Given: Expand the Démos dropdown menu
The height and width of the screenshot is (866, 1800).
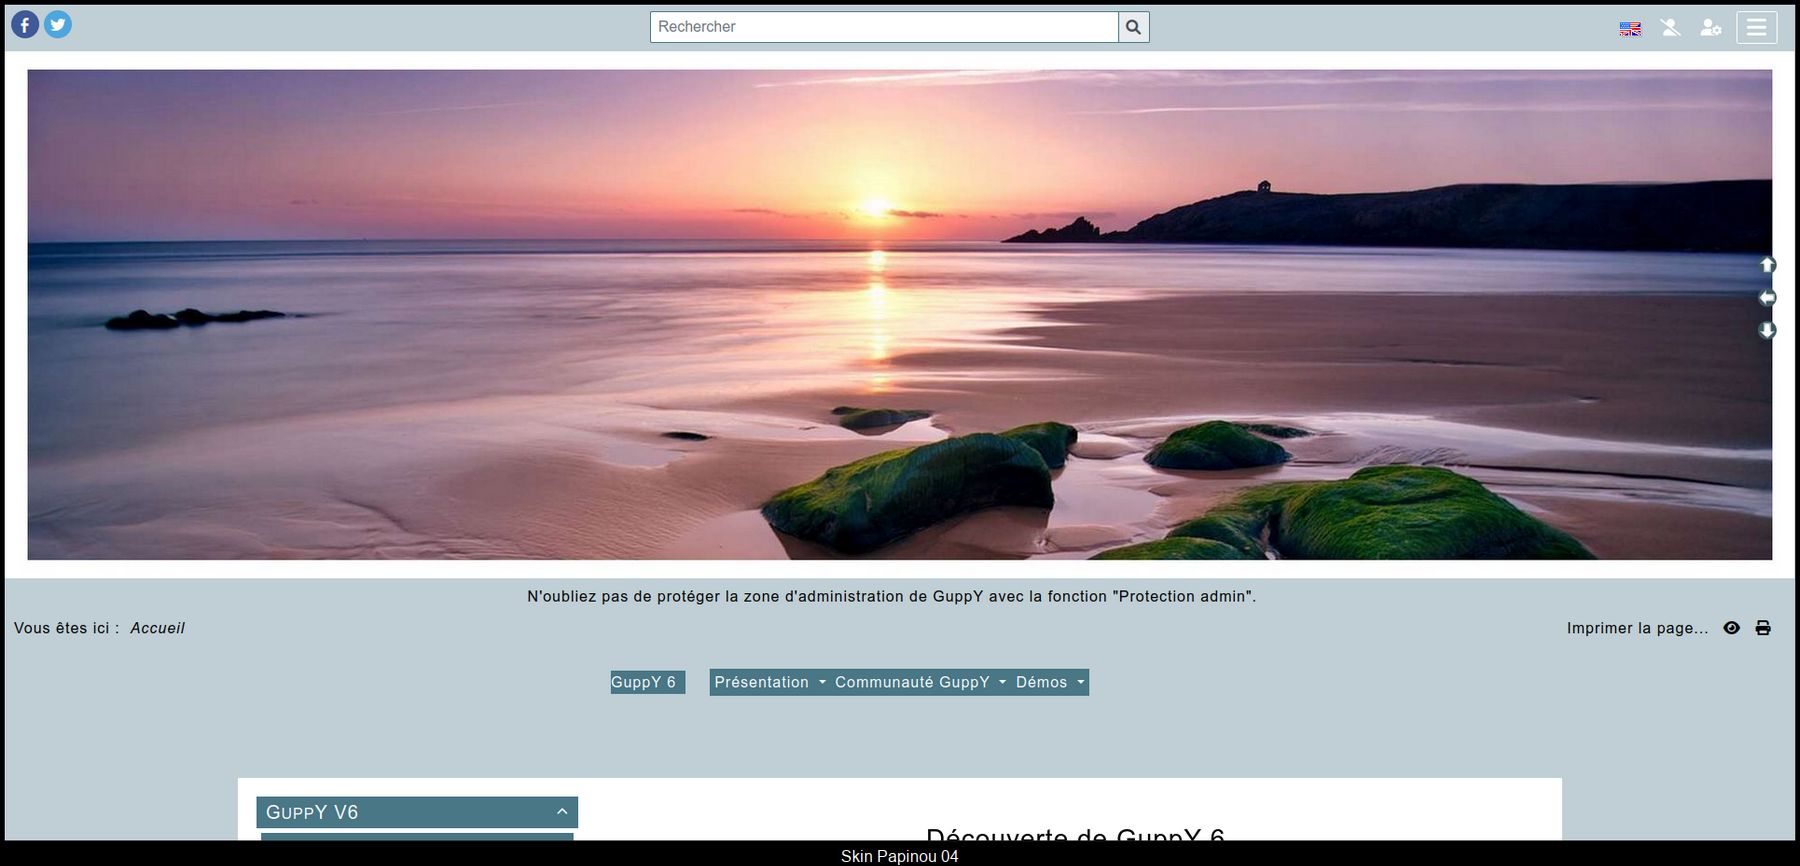Looking at the screenshot, I should [1049, 682].
